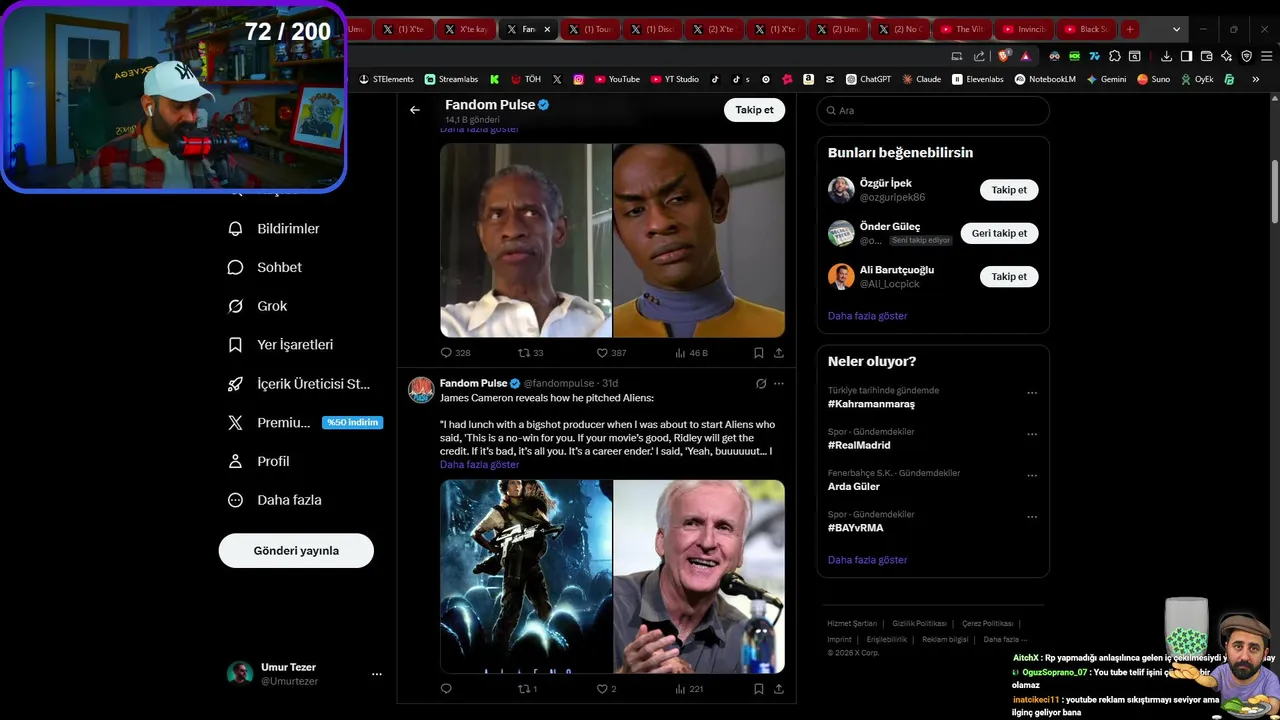Open the Gemini bookmark
1280x720 pixels.
1106,79
